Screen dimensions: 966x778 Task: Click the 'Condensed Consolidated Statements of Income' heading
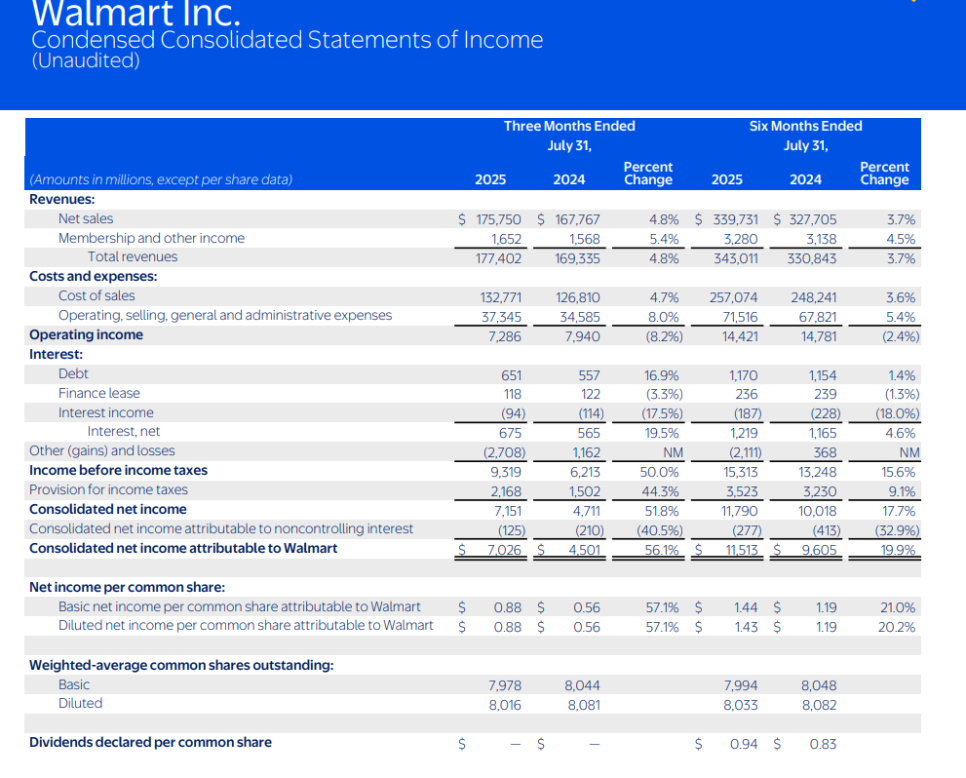coord(287,40)
